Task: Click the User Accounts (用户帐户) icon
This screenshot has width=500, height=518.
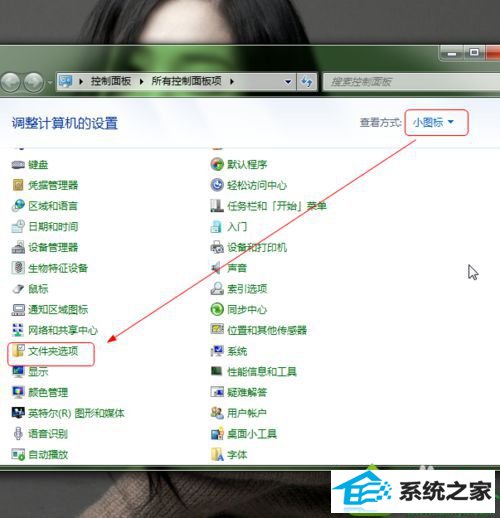Action: [217, 413]
